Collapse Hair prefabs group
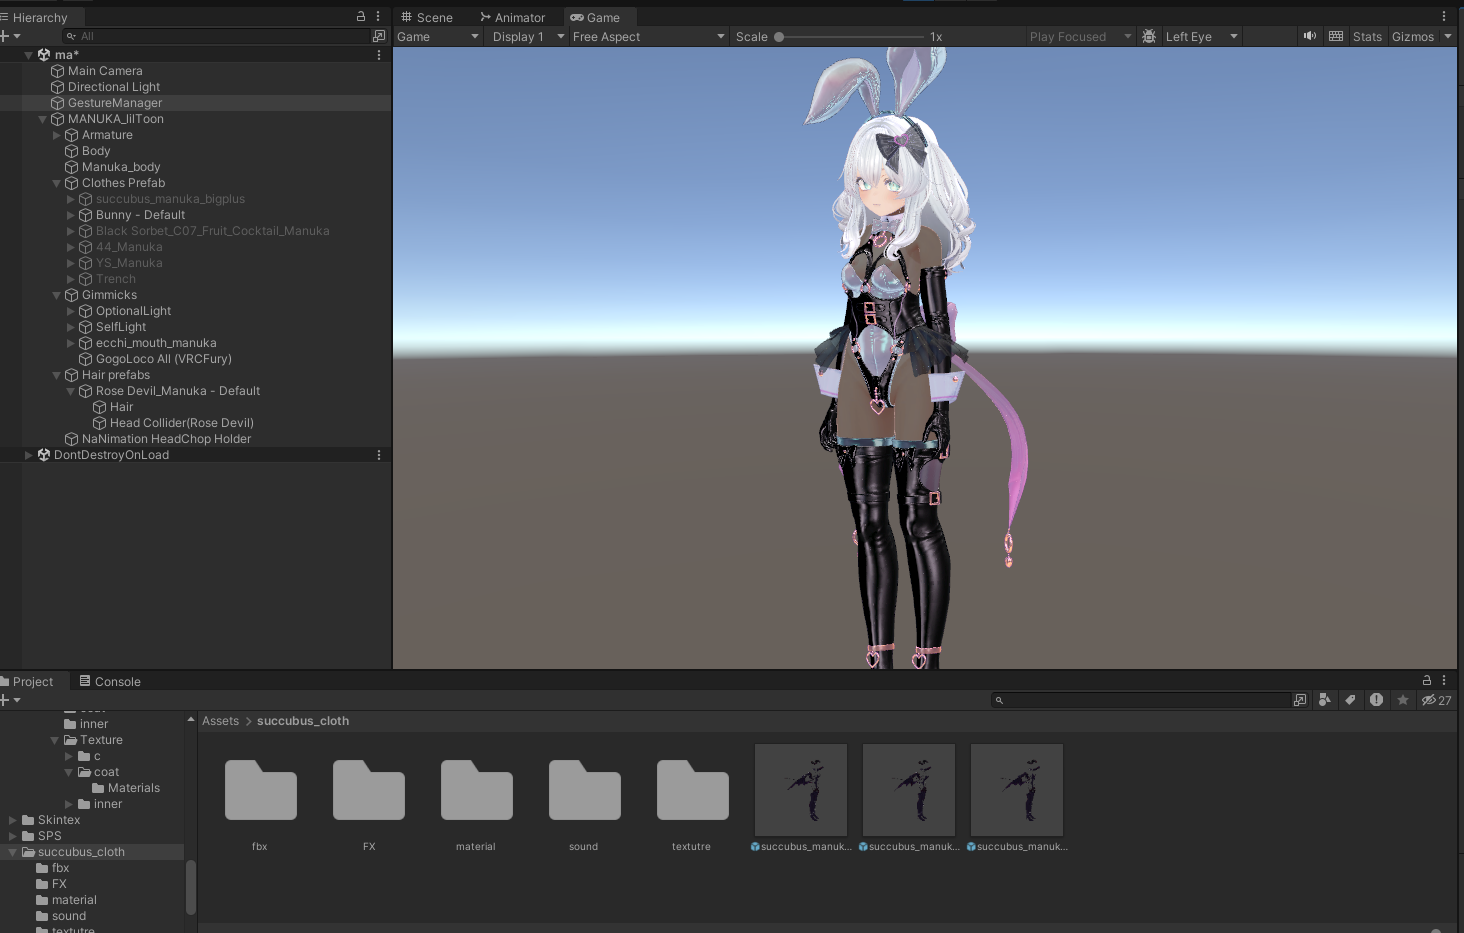 [57, 375]
